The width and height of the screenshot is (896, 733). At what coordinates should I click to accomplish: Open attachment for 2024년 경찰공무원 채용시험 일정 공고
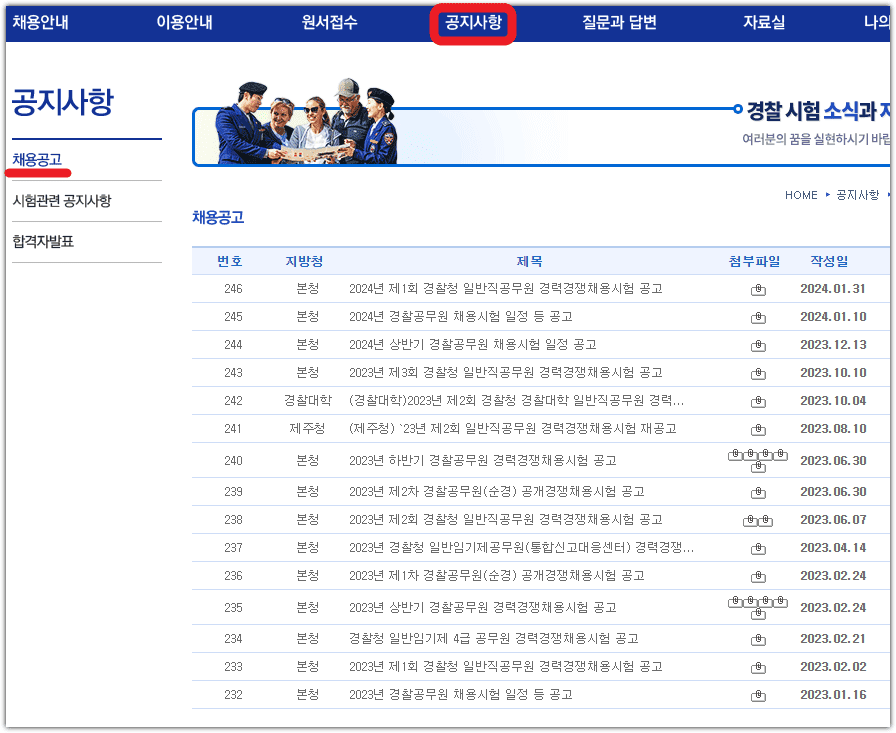(x=760, y=317)
